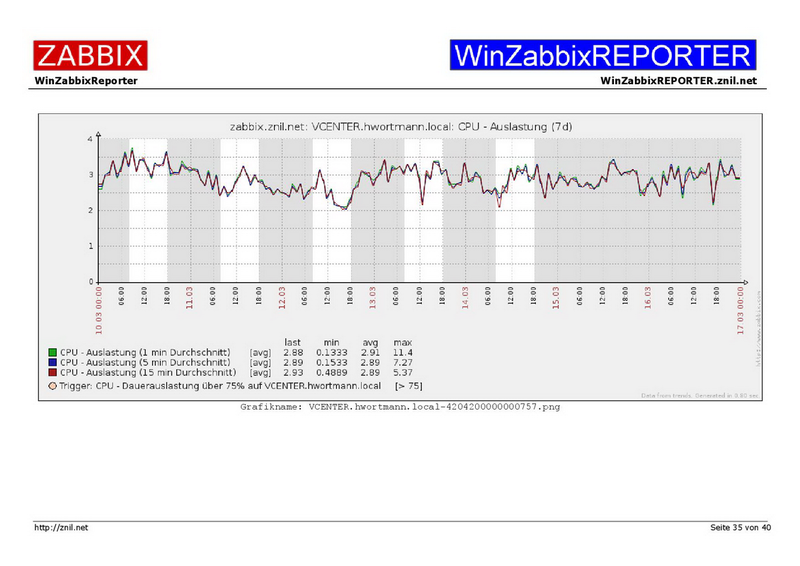Select the max value 11.4

coord(403,352)
